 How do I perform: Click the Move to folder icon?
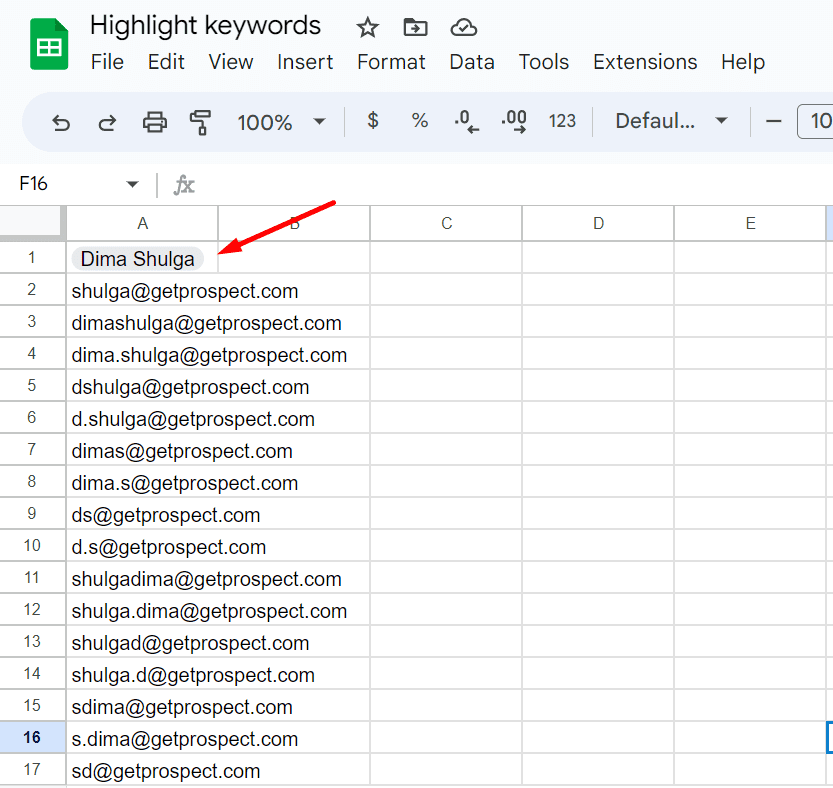click(415, 27)
